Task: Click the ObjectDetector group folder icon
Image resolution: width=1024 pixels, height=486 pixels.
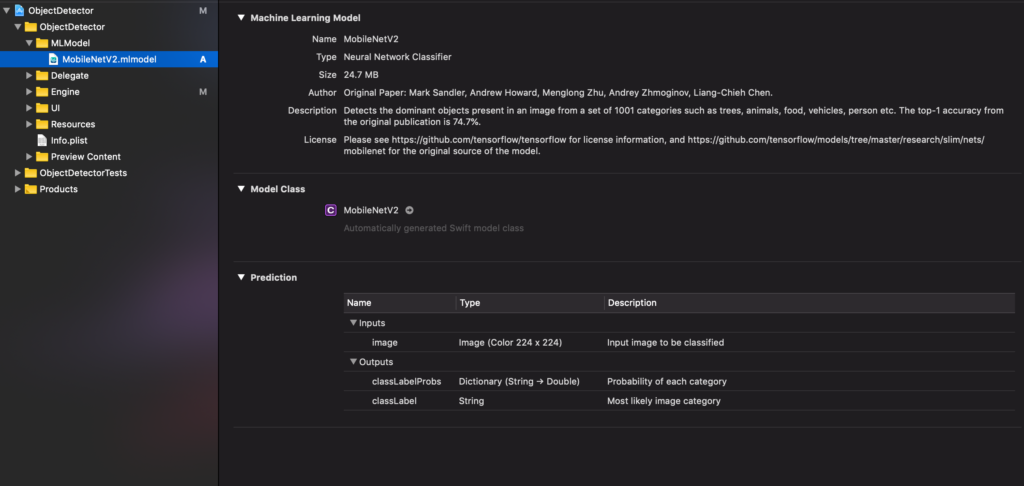Action: tap(30, 27)
